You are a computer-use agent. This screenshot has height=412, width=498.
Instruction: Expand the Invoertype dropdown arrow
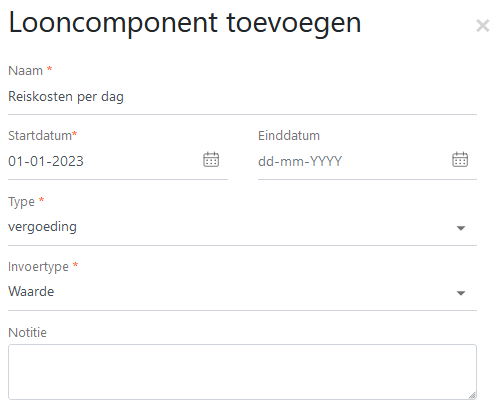pos(461,293)
